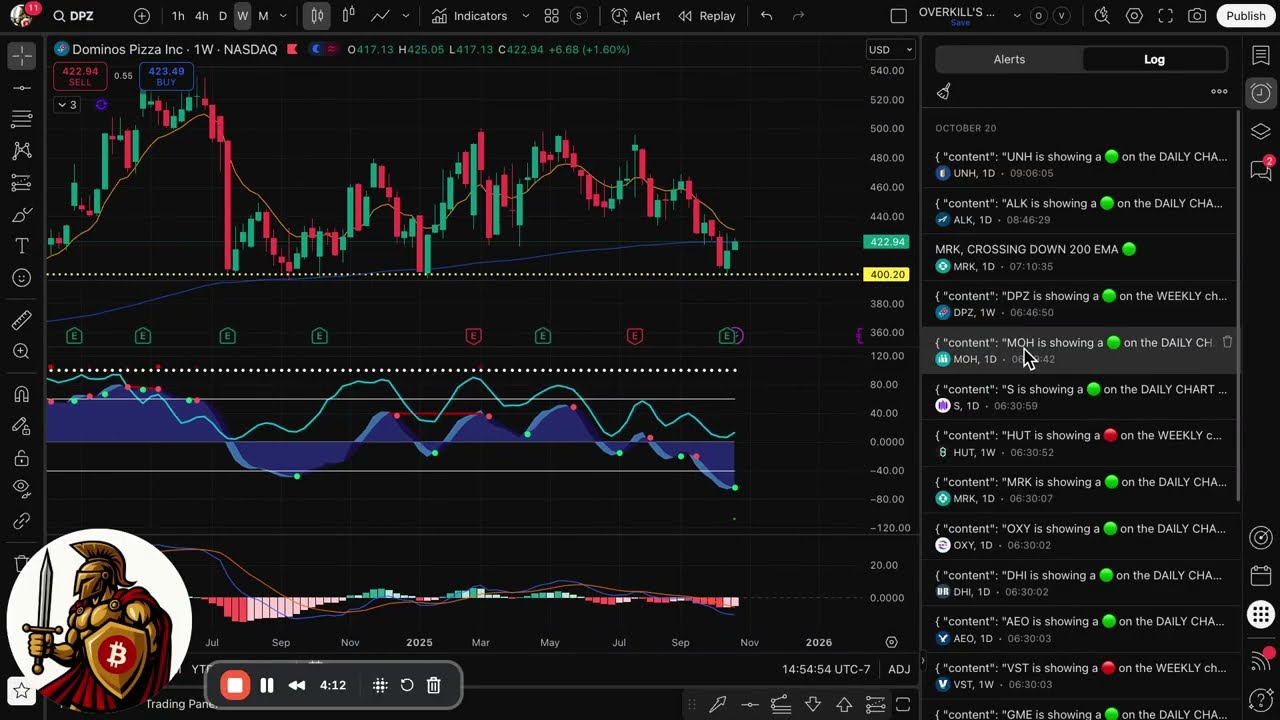Save the OVERKILL'S layout
This screenshot has height=720, width=1280.
[960, 23]
